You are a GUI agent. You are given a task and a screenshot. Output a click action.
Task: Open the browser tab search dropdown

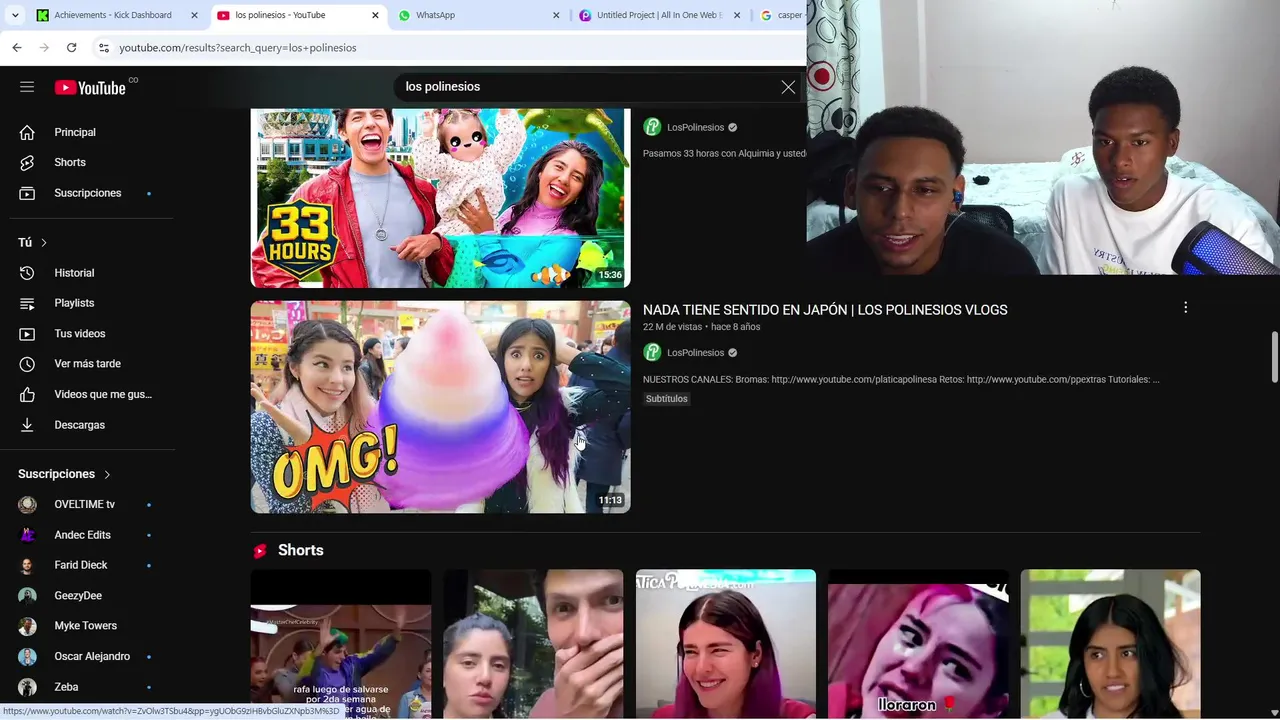15,15
